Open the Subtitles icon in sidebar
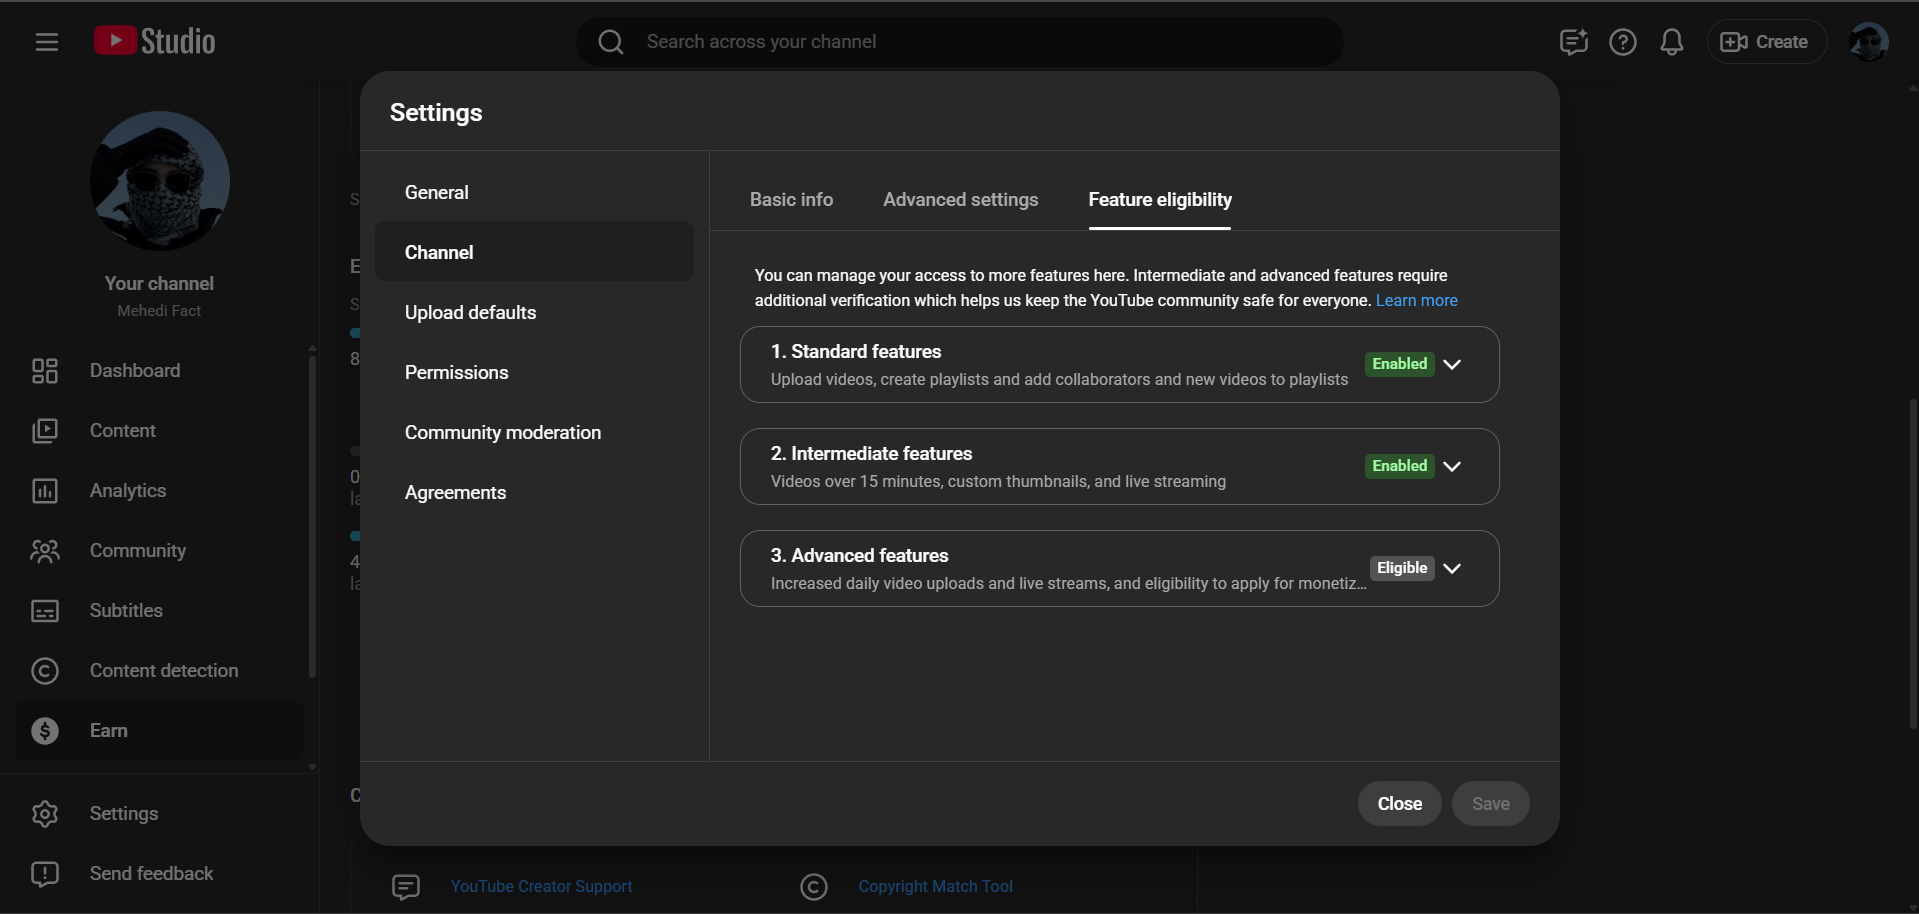The image size is (1919, 914). coord(45,611)
